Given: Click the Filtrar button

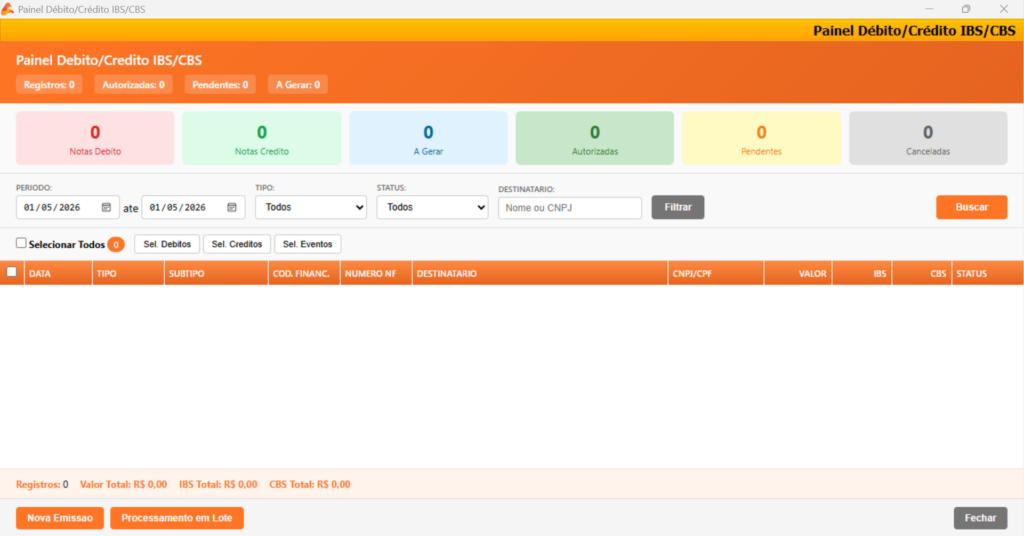Looking at the screenshot, I should coord(678,208).
